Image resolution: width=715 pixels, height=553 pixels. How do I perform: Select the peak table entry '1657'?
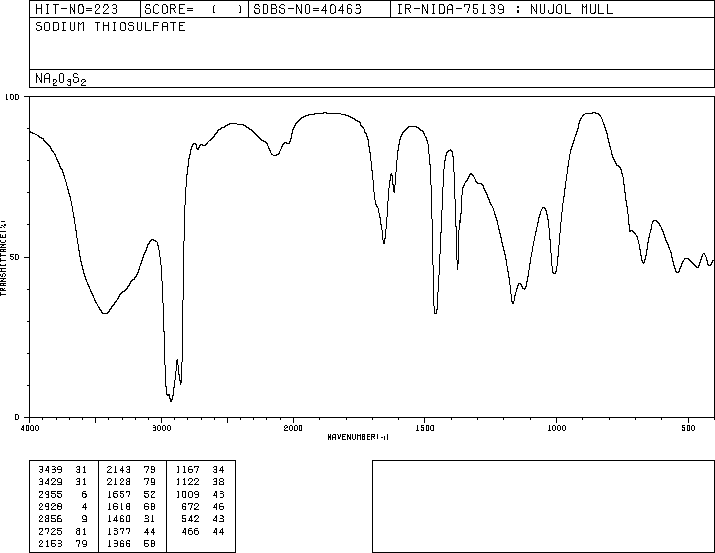(x=119, y=495)
